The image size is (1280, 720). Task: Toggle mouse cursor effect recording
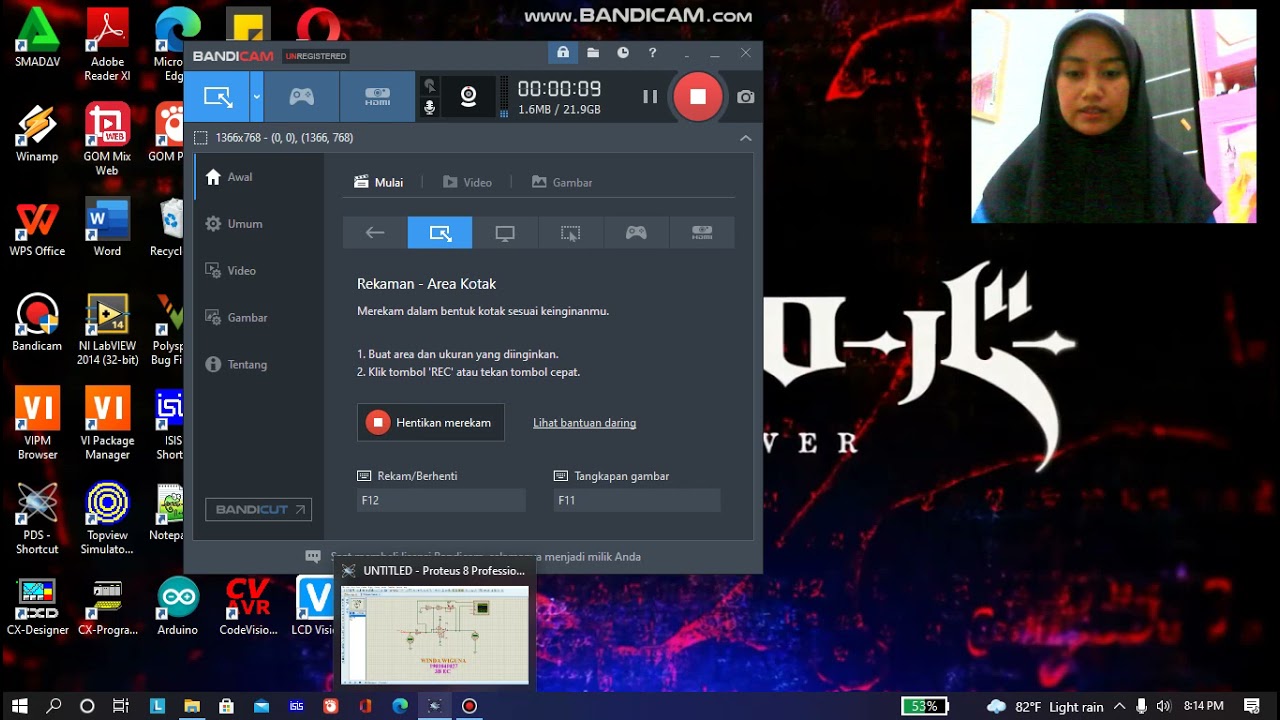tap(430, 86)
